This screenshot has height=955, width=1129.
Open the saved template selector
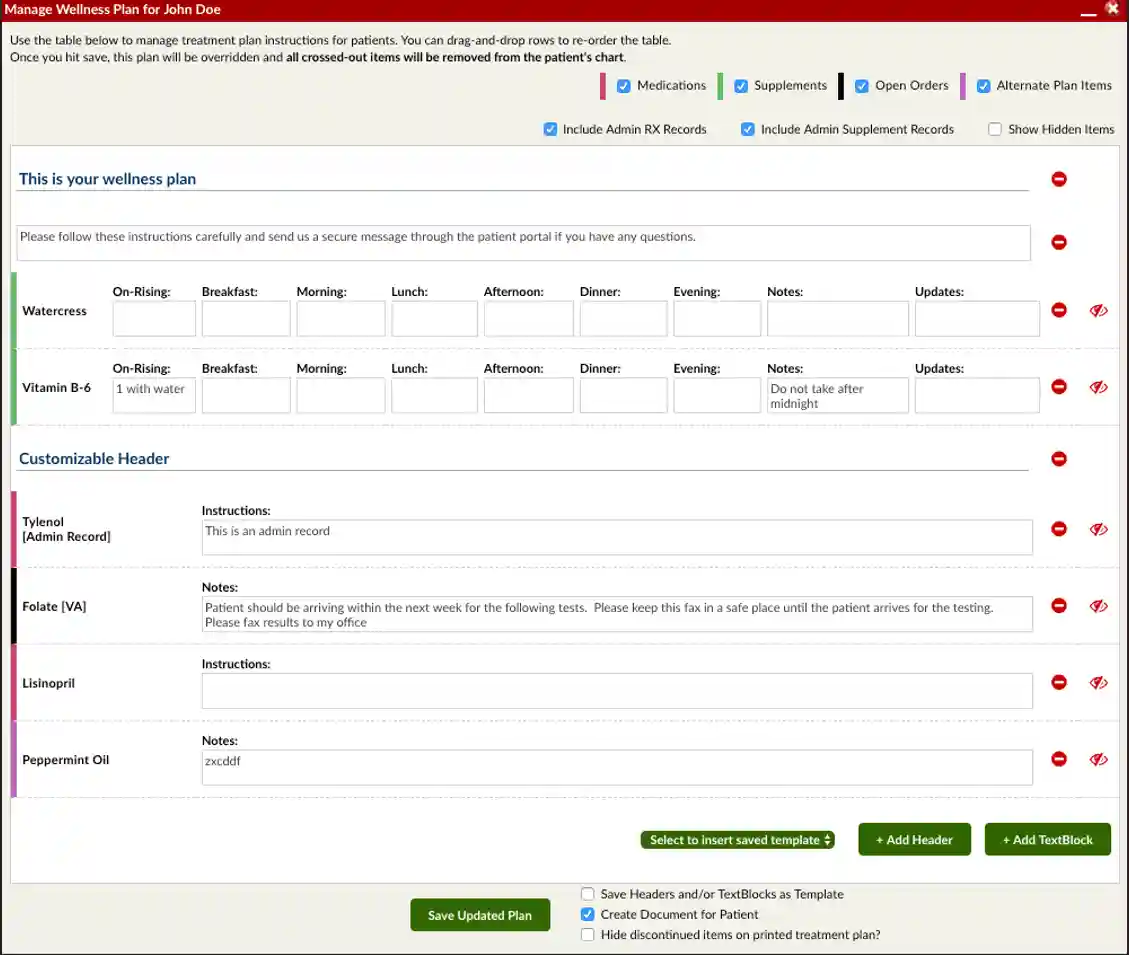pyautogui.click(x=737, y=839)
